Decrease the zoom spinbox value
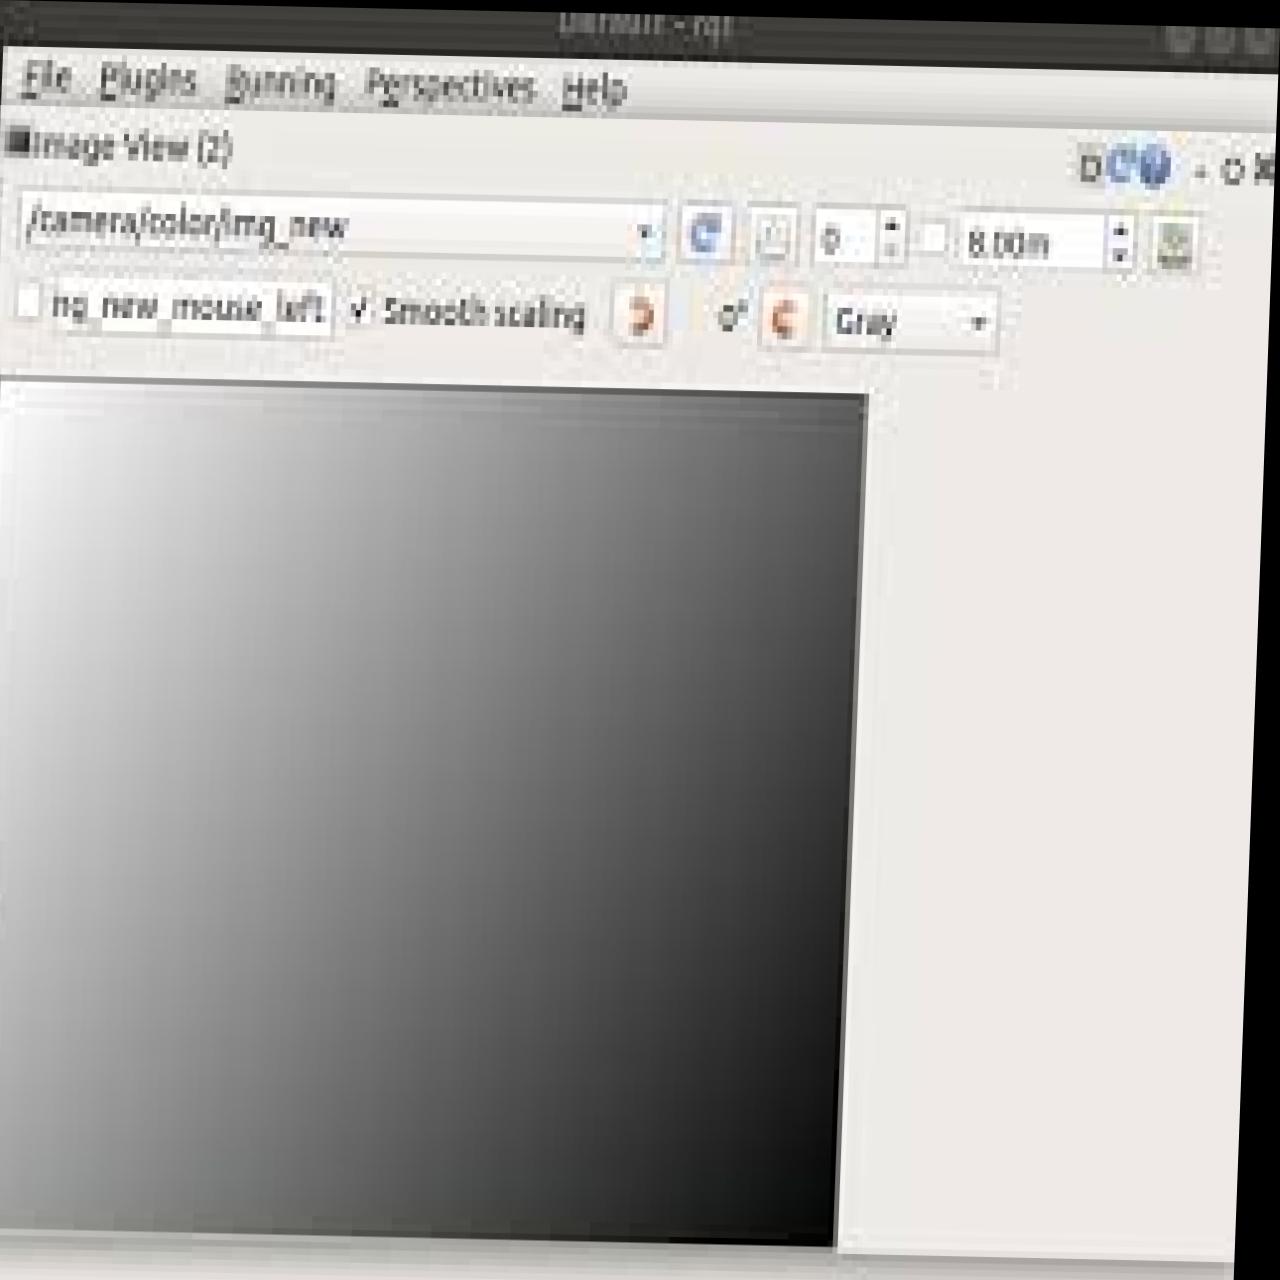The image size is (1280, 1280). [892, 252]
